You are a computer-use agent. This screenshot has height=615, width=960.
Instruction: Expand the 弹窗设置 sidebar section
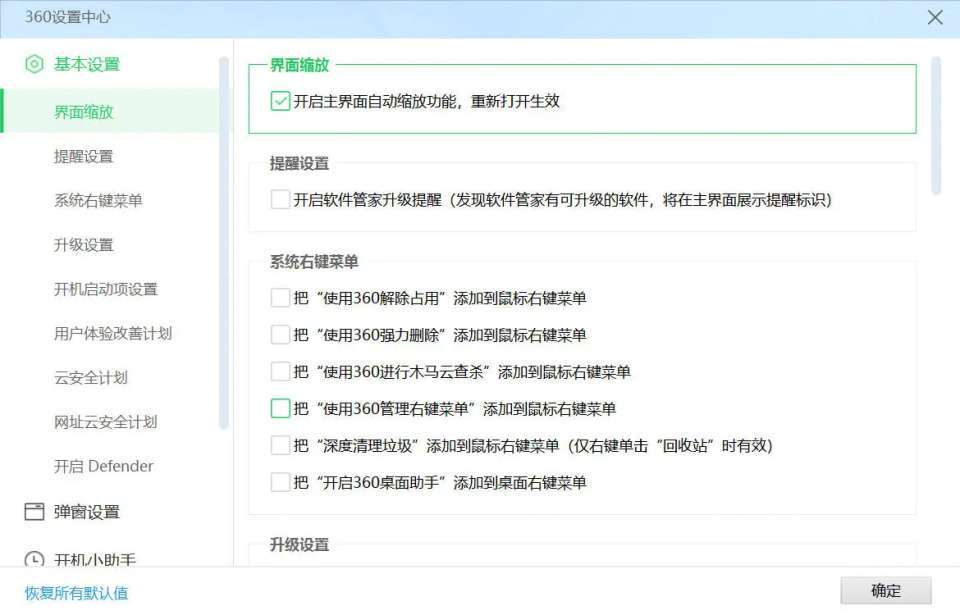[x=86, y=512]
